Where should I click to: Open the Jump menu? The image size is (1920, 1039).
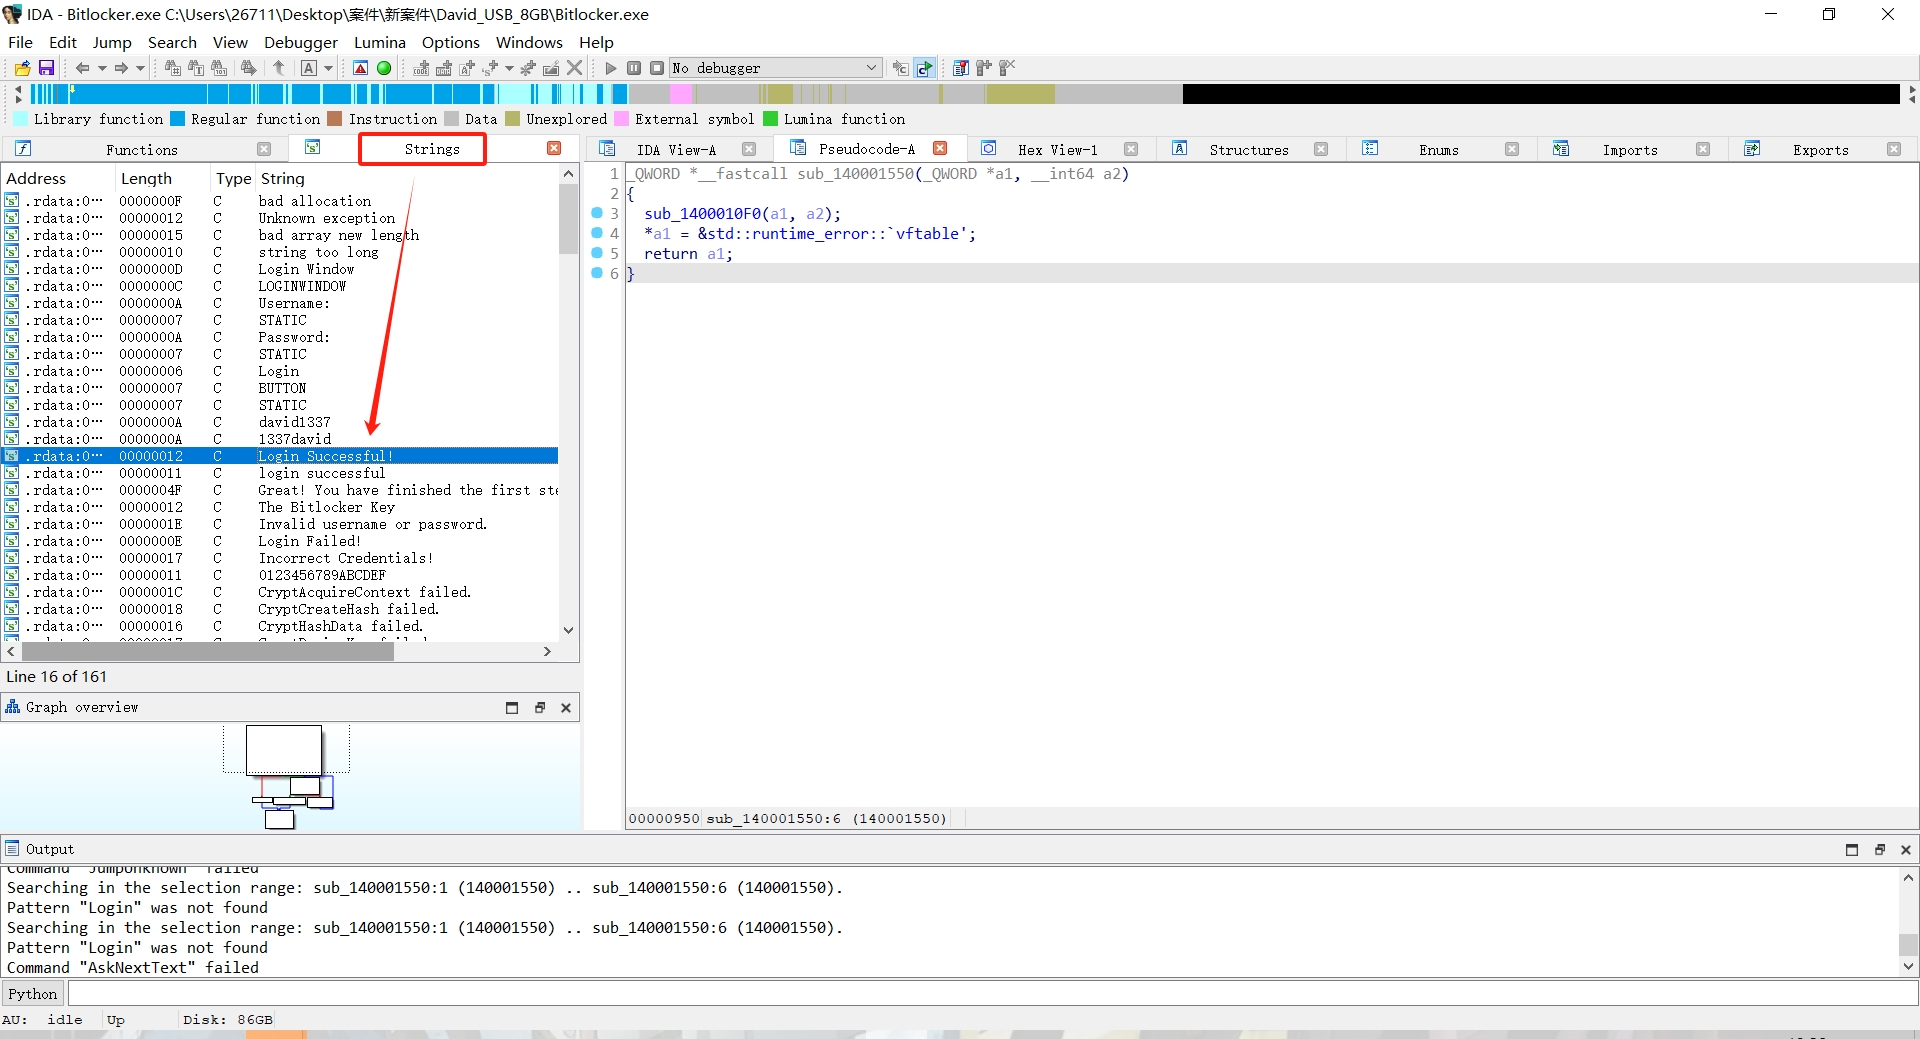pos(112,42)
